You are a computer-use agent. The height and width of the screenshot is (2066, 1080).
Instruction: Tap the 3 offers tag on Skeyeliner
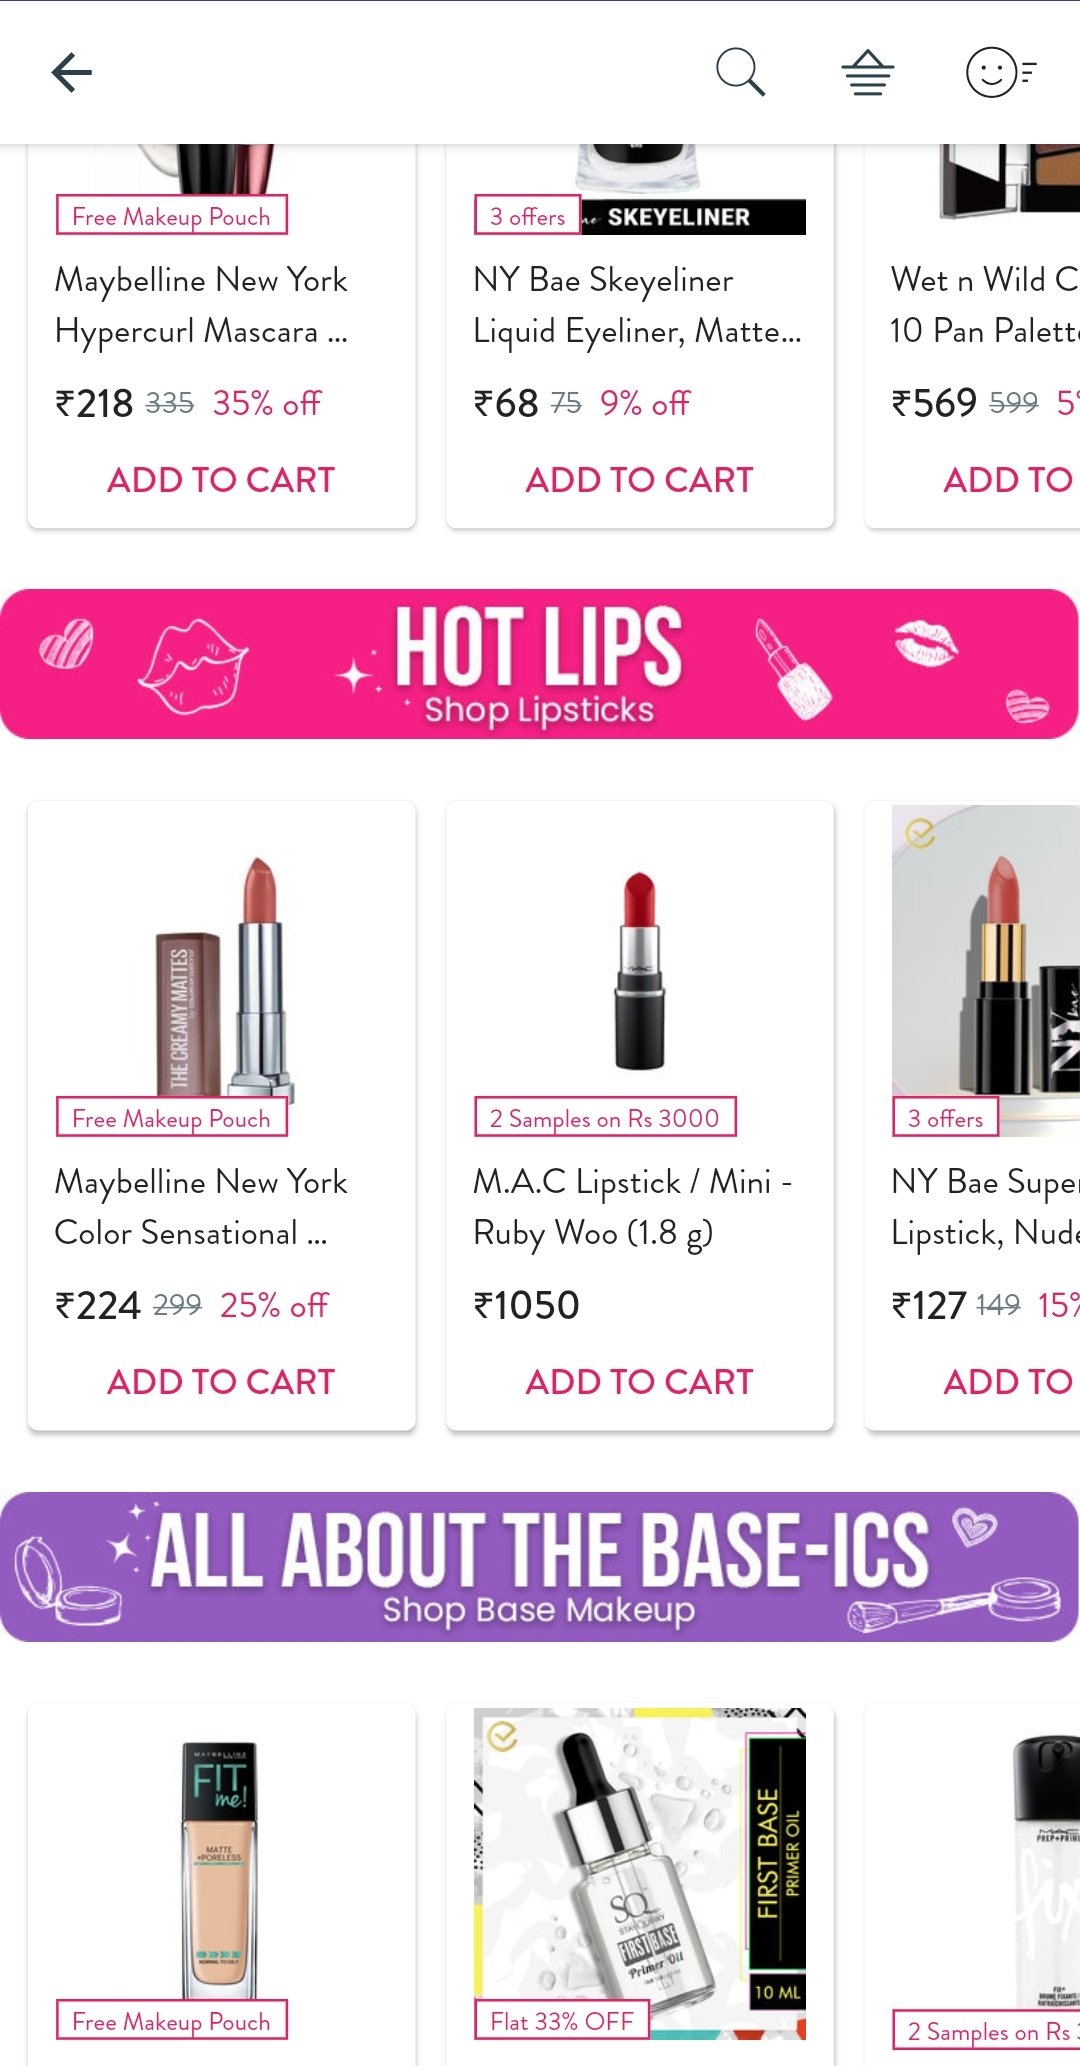tap(527, 216)
